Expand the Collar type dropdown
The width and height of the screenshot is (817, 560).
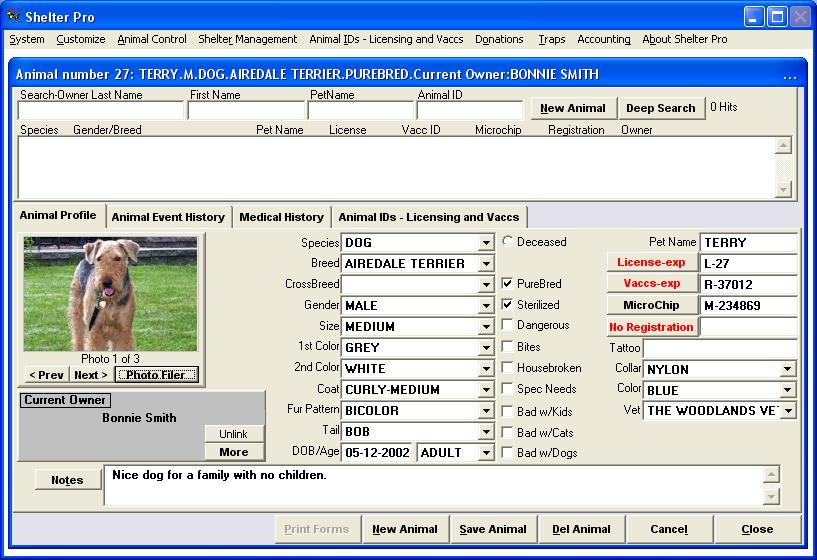(787, 369)
